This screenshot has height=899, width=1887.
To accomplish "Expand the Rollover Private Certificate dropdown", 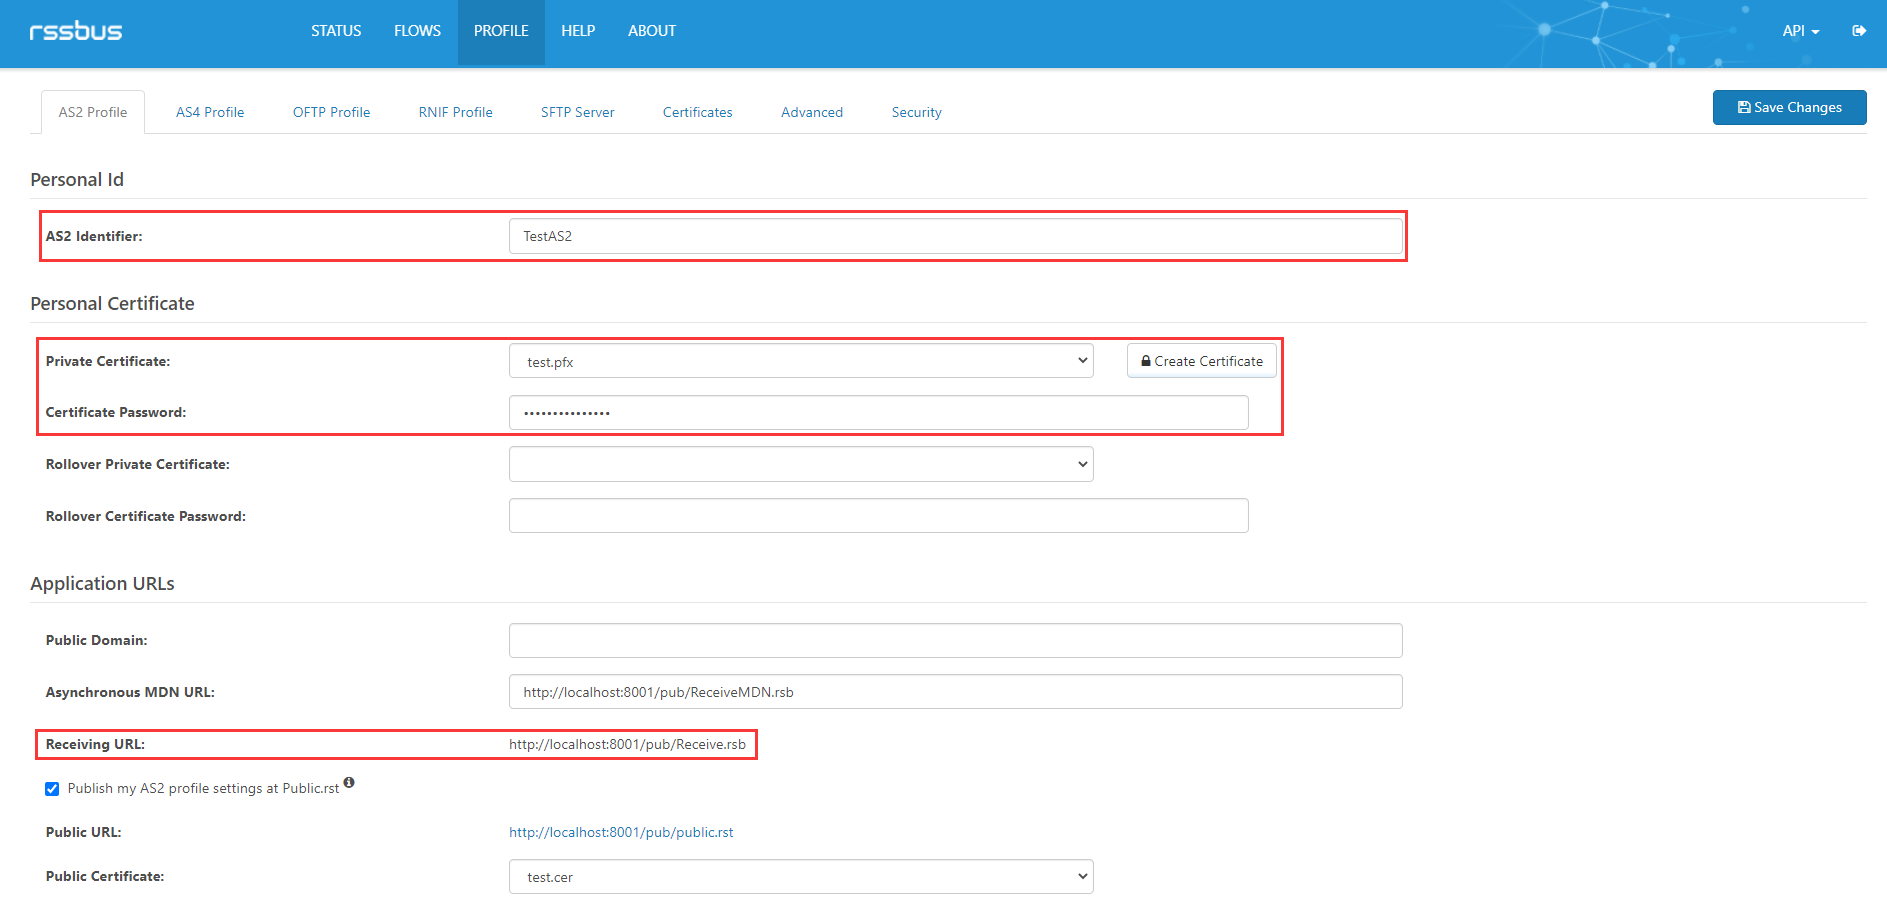I will pos(800,464).
